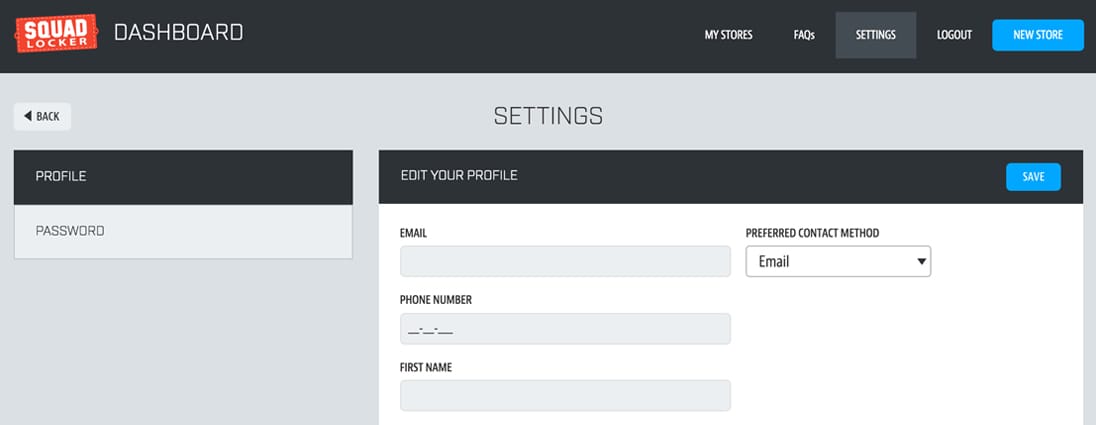Click the blue NEW STORE button
Viewport: 1096px width, 425px height.
[1038, 35]
